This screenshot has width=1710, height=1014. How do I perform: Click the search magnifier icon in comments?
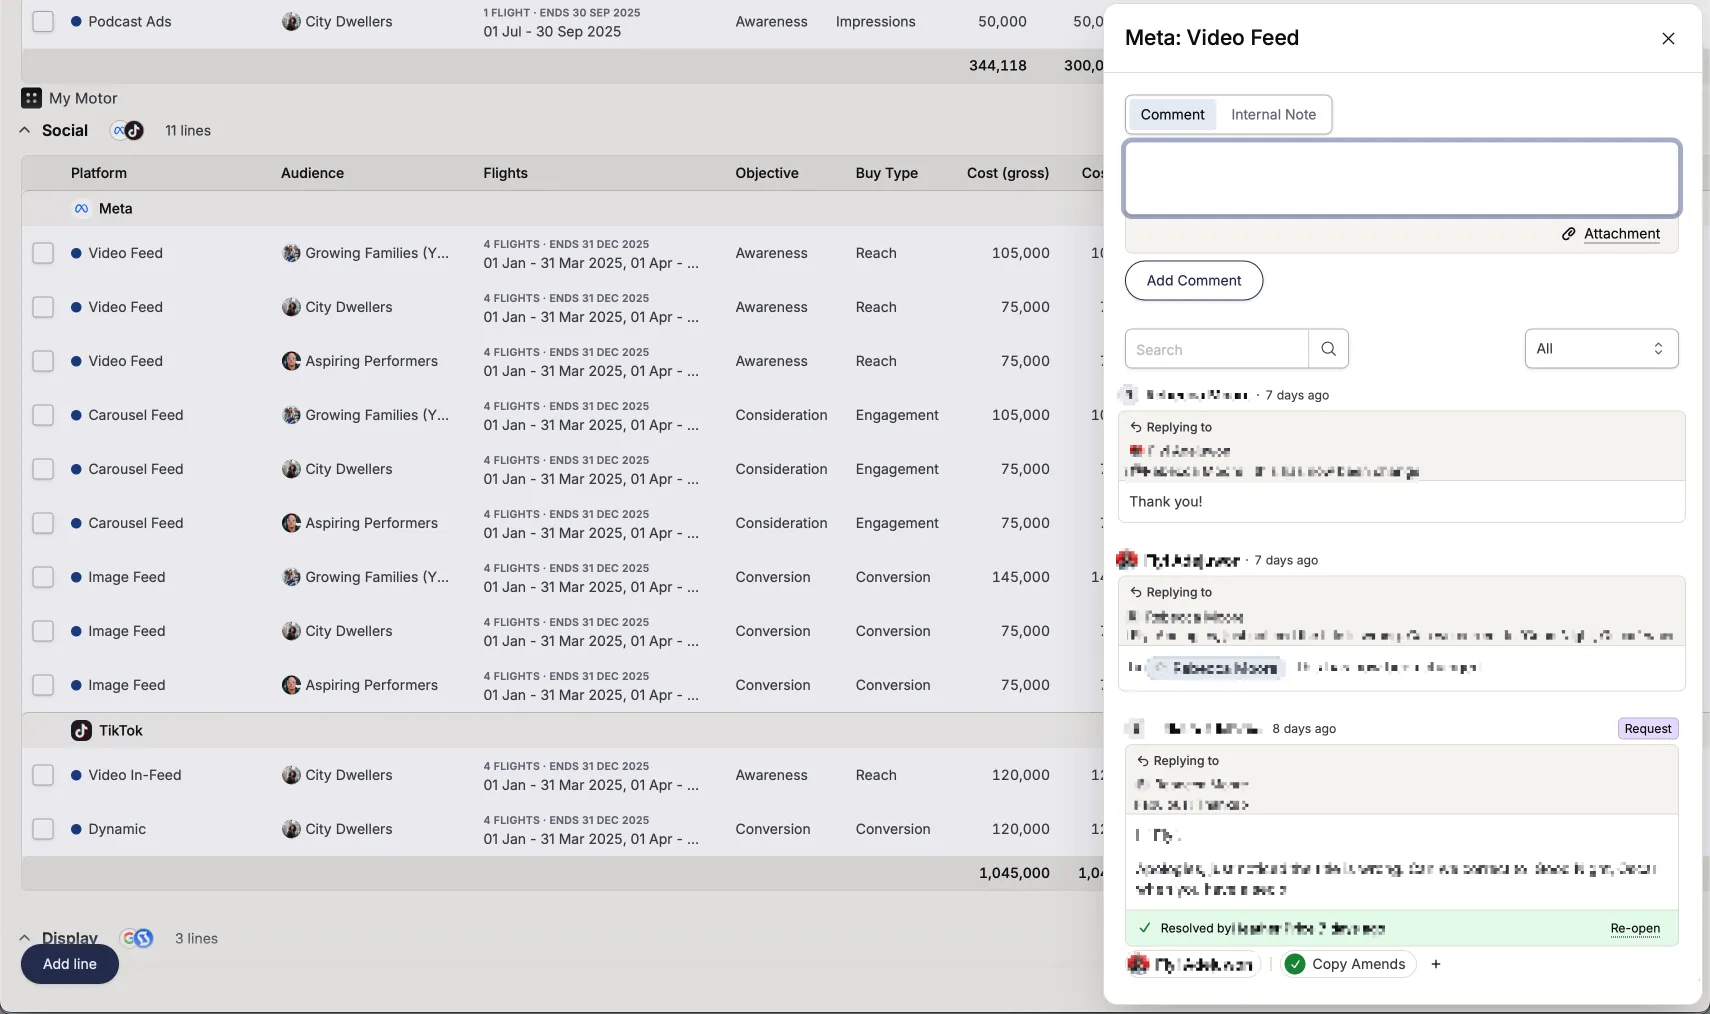coord(1328,349)
